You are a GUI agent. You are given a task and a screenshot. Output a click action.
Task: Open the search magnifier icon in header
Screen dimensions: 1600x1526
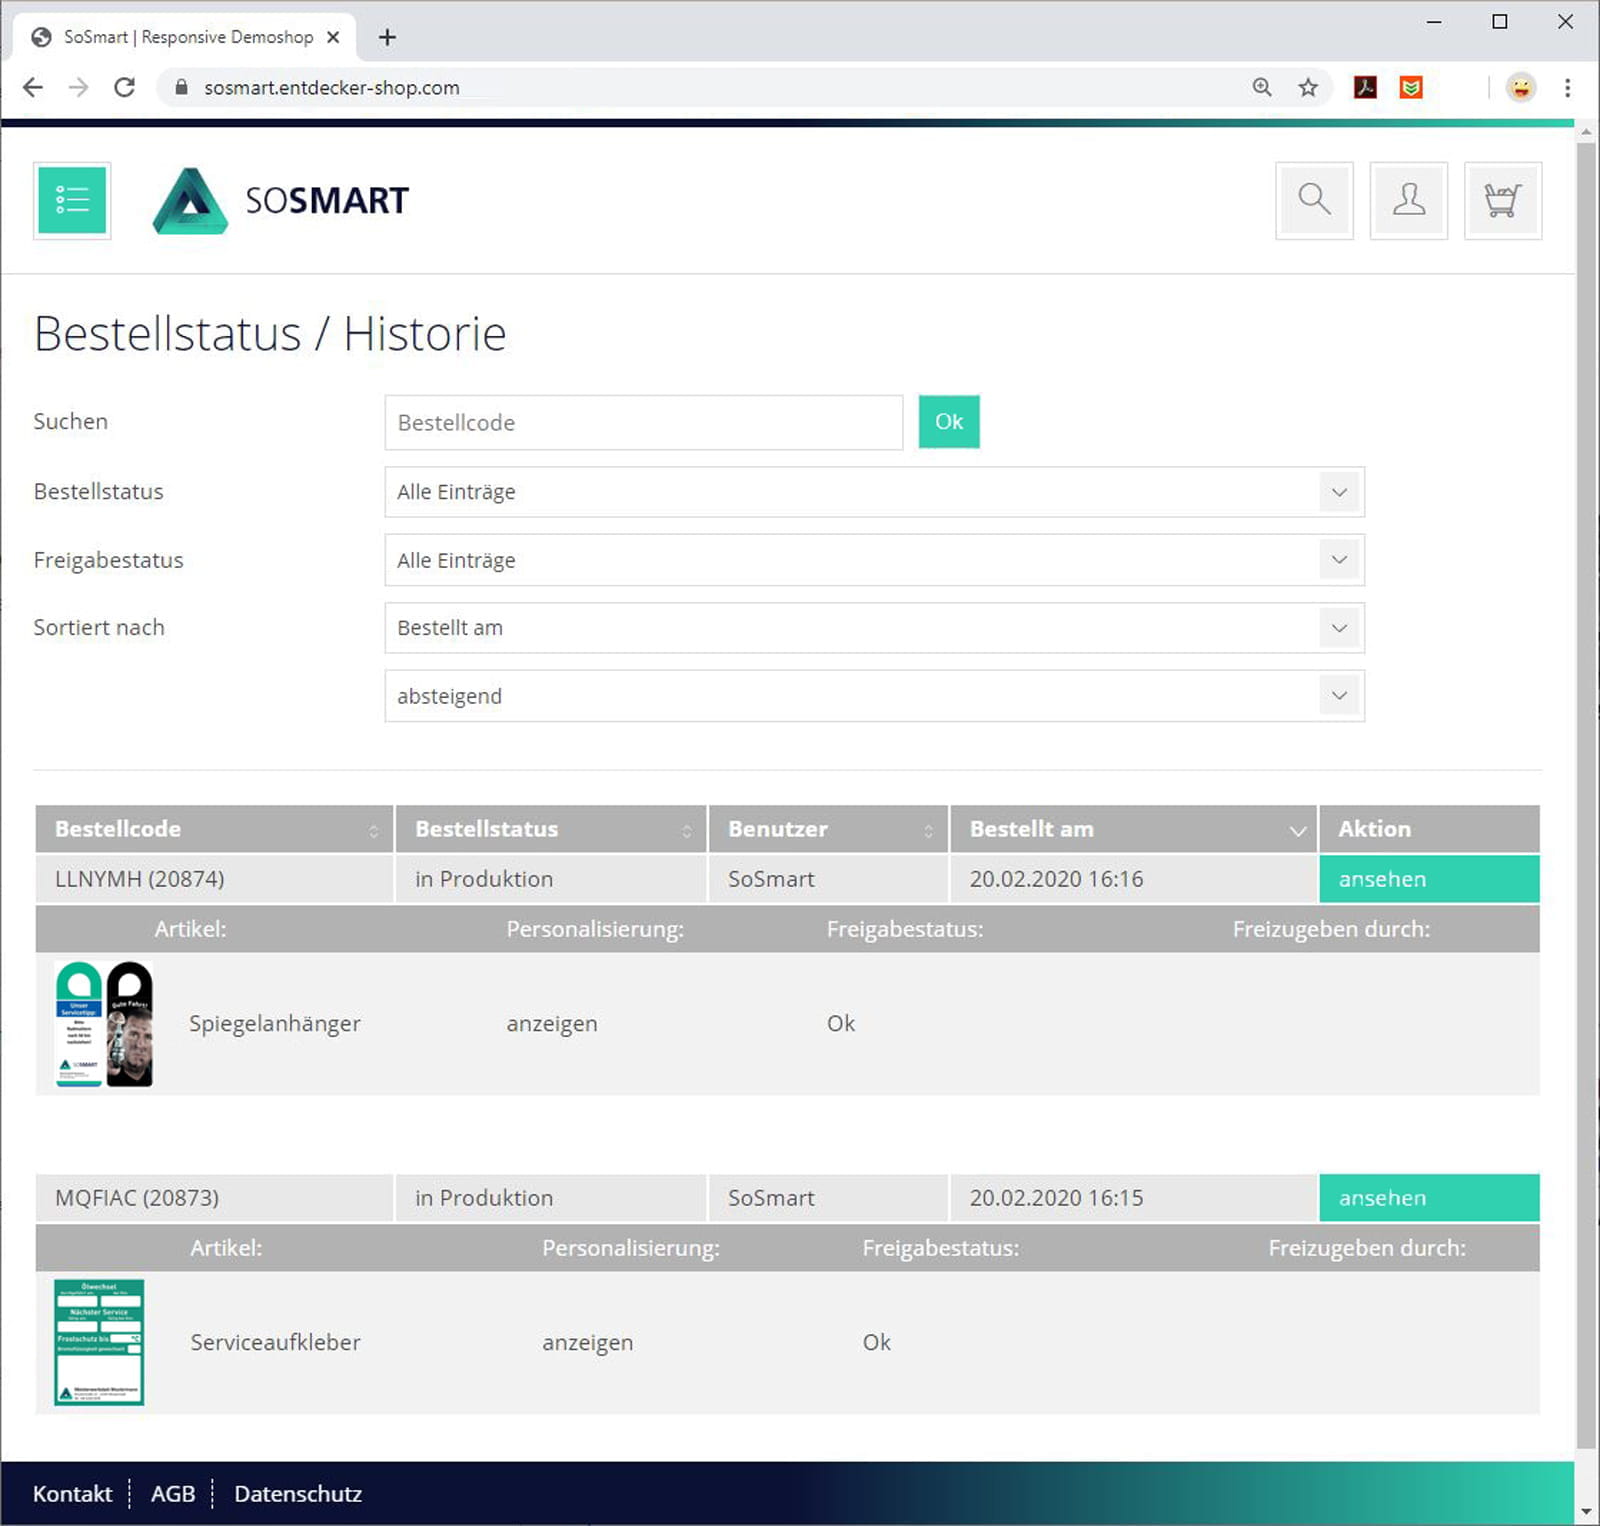(x=1313, y=200)
